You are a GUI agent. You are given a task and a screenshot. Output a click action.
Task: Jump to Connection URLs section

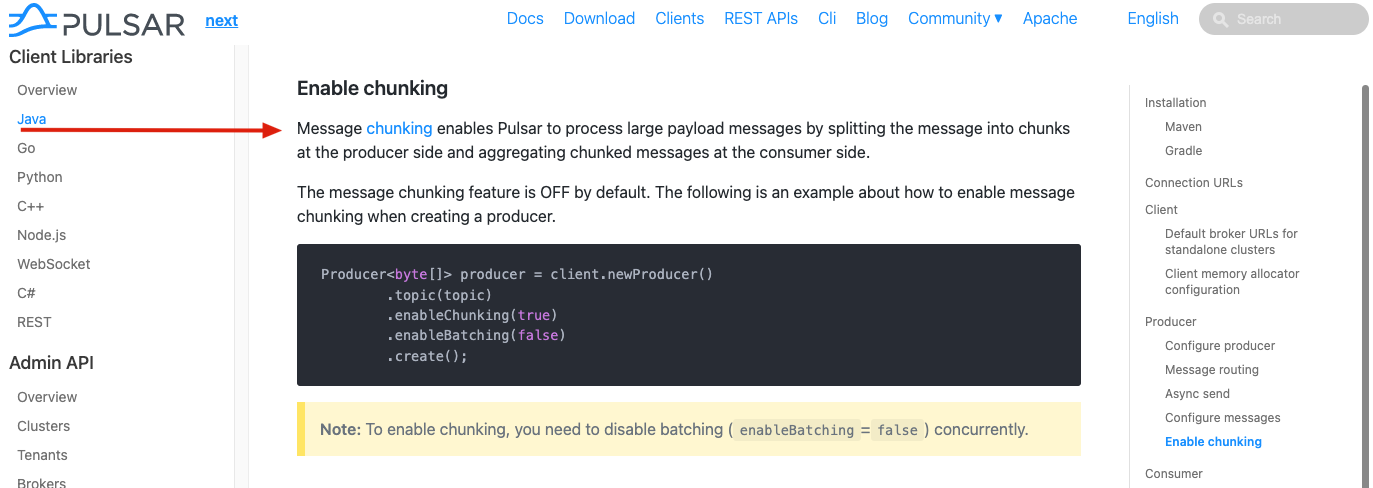point(1194,183)
